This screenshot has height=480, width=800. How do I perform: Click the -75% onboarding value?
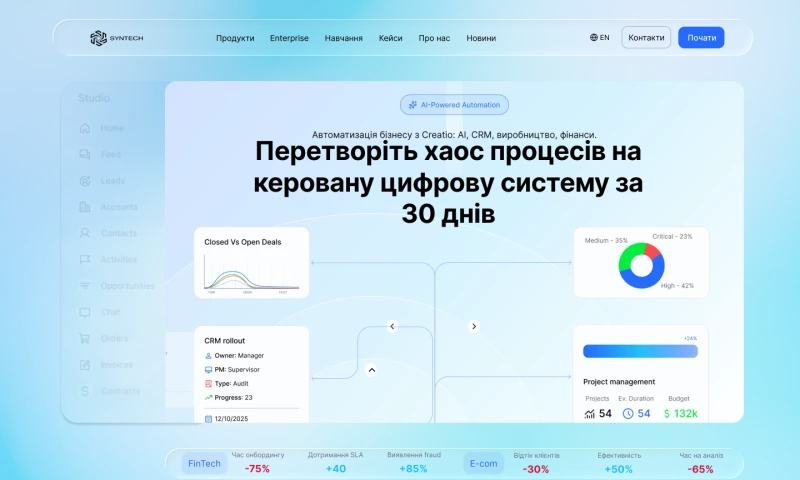coord(257,469)
